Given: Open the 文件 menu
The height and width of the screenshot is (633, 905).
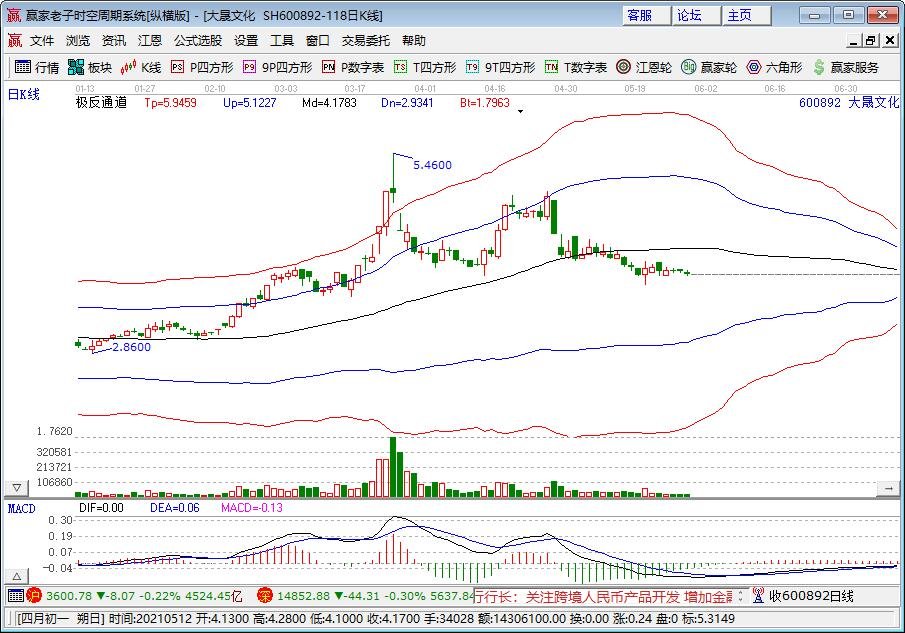Looking at the screenshot, I should point(42,40).
